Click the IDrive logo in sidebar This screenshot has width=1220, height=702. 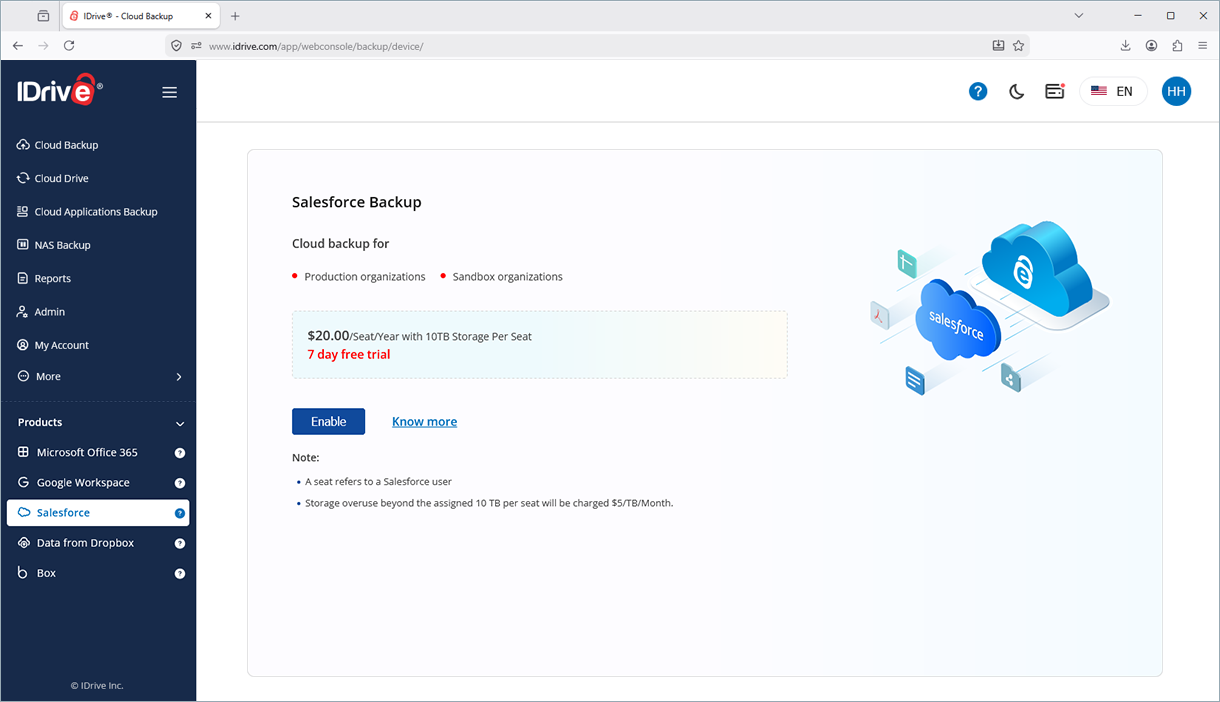(59, 91)
